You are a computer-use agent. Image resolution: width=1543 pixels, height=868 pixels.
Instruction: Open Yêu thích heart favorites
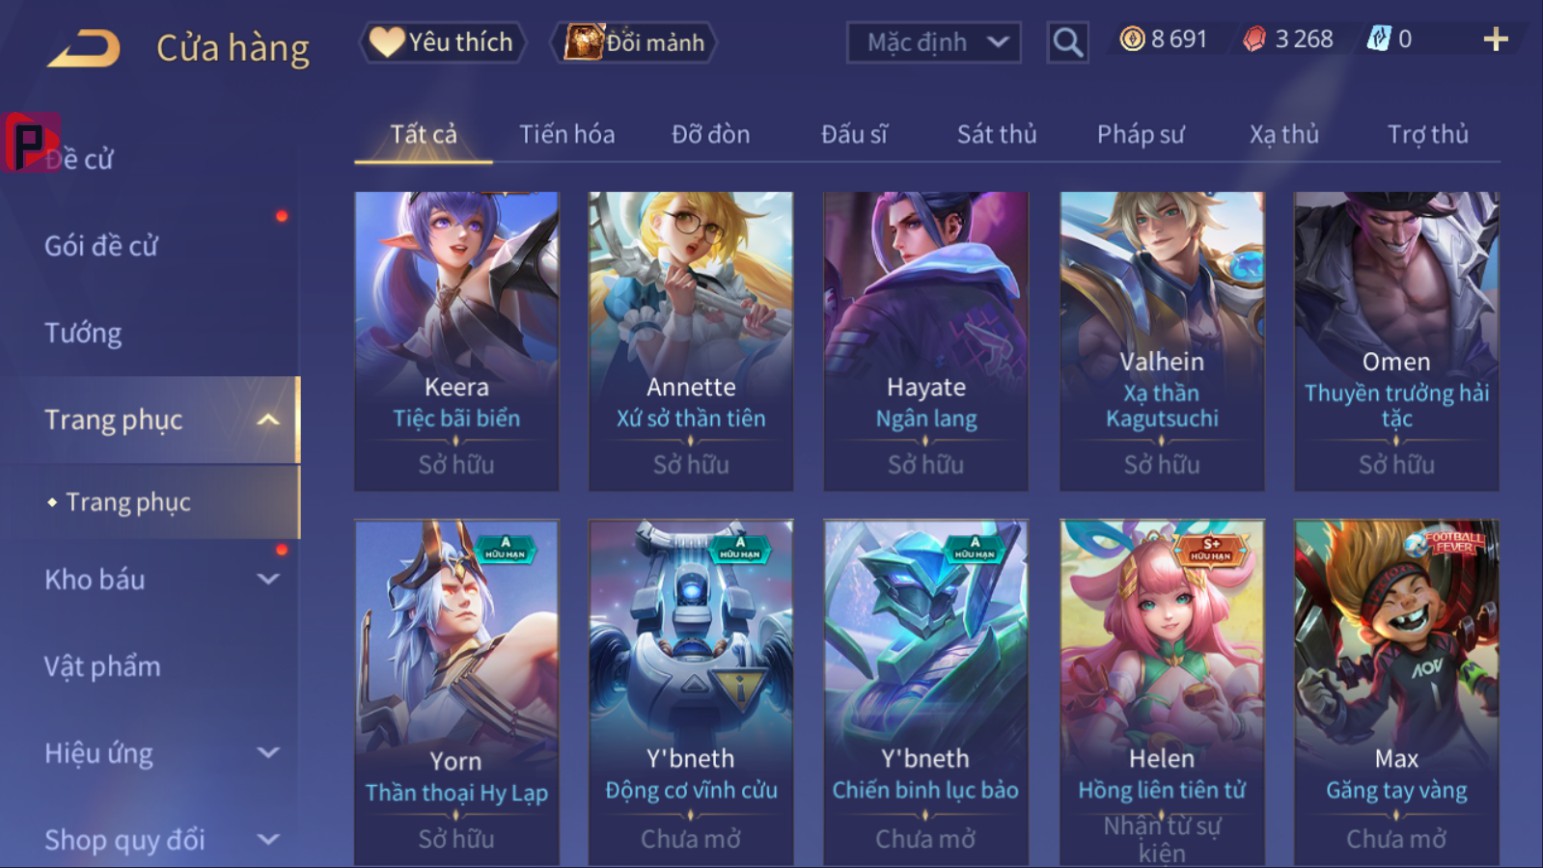pos(441,42)
